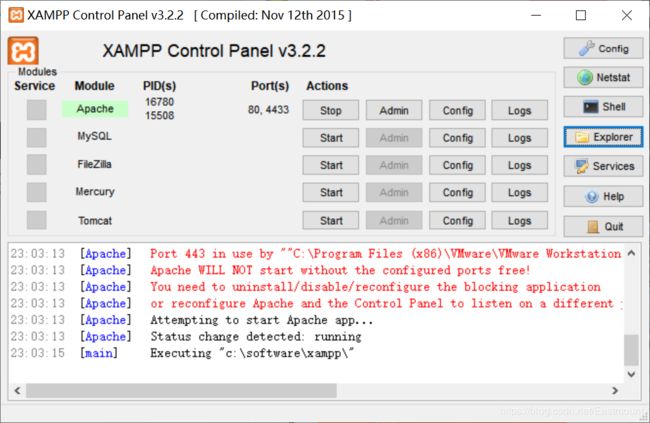Close the XAMPP Control Panel window

point(627,15)
